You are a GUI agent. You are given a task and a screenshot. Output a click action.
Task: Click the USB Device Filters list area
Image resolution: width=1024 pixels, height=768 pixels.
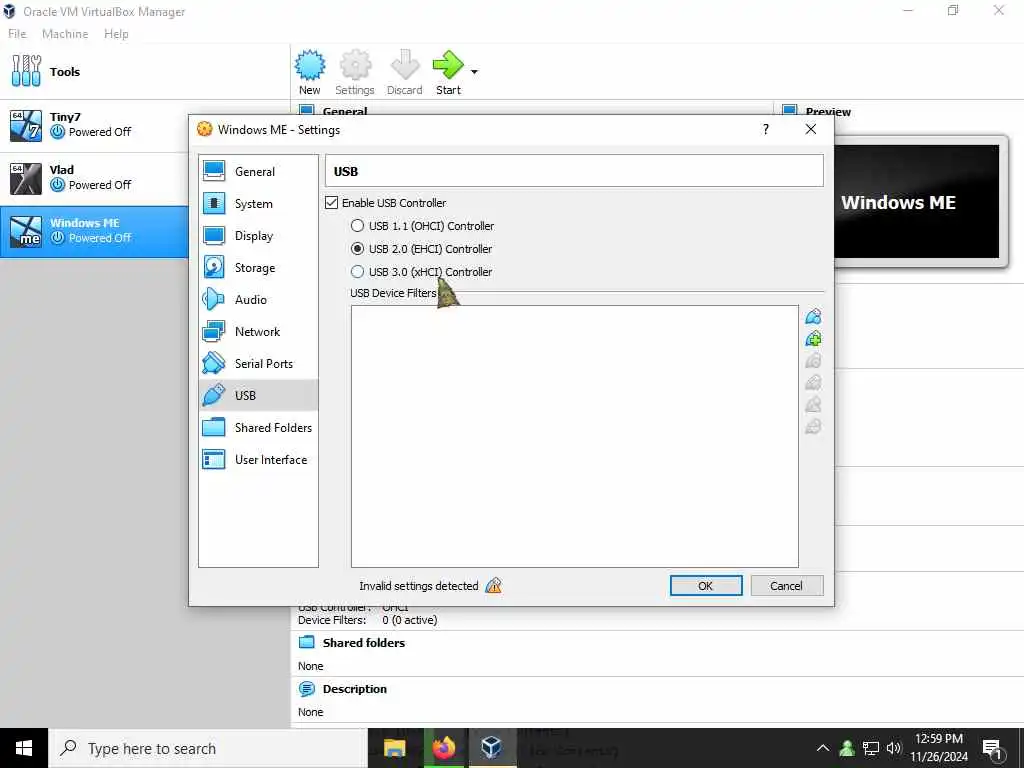point(575,436)
